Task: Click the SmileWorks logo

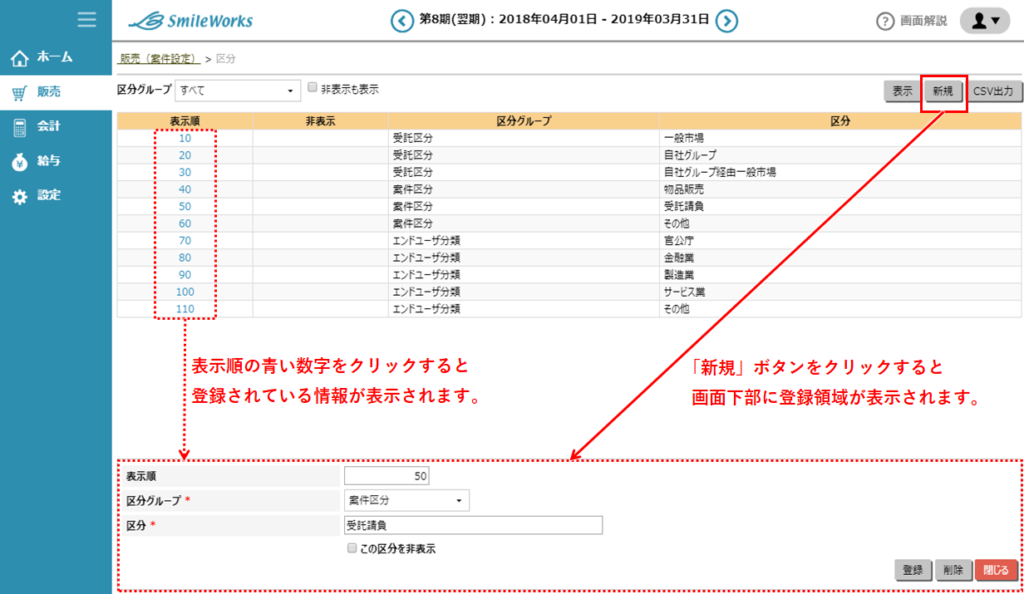Action: click(x=191, y=20)
